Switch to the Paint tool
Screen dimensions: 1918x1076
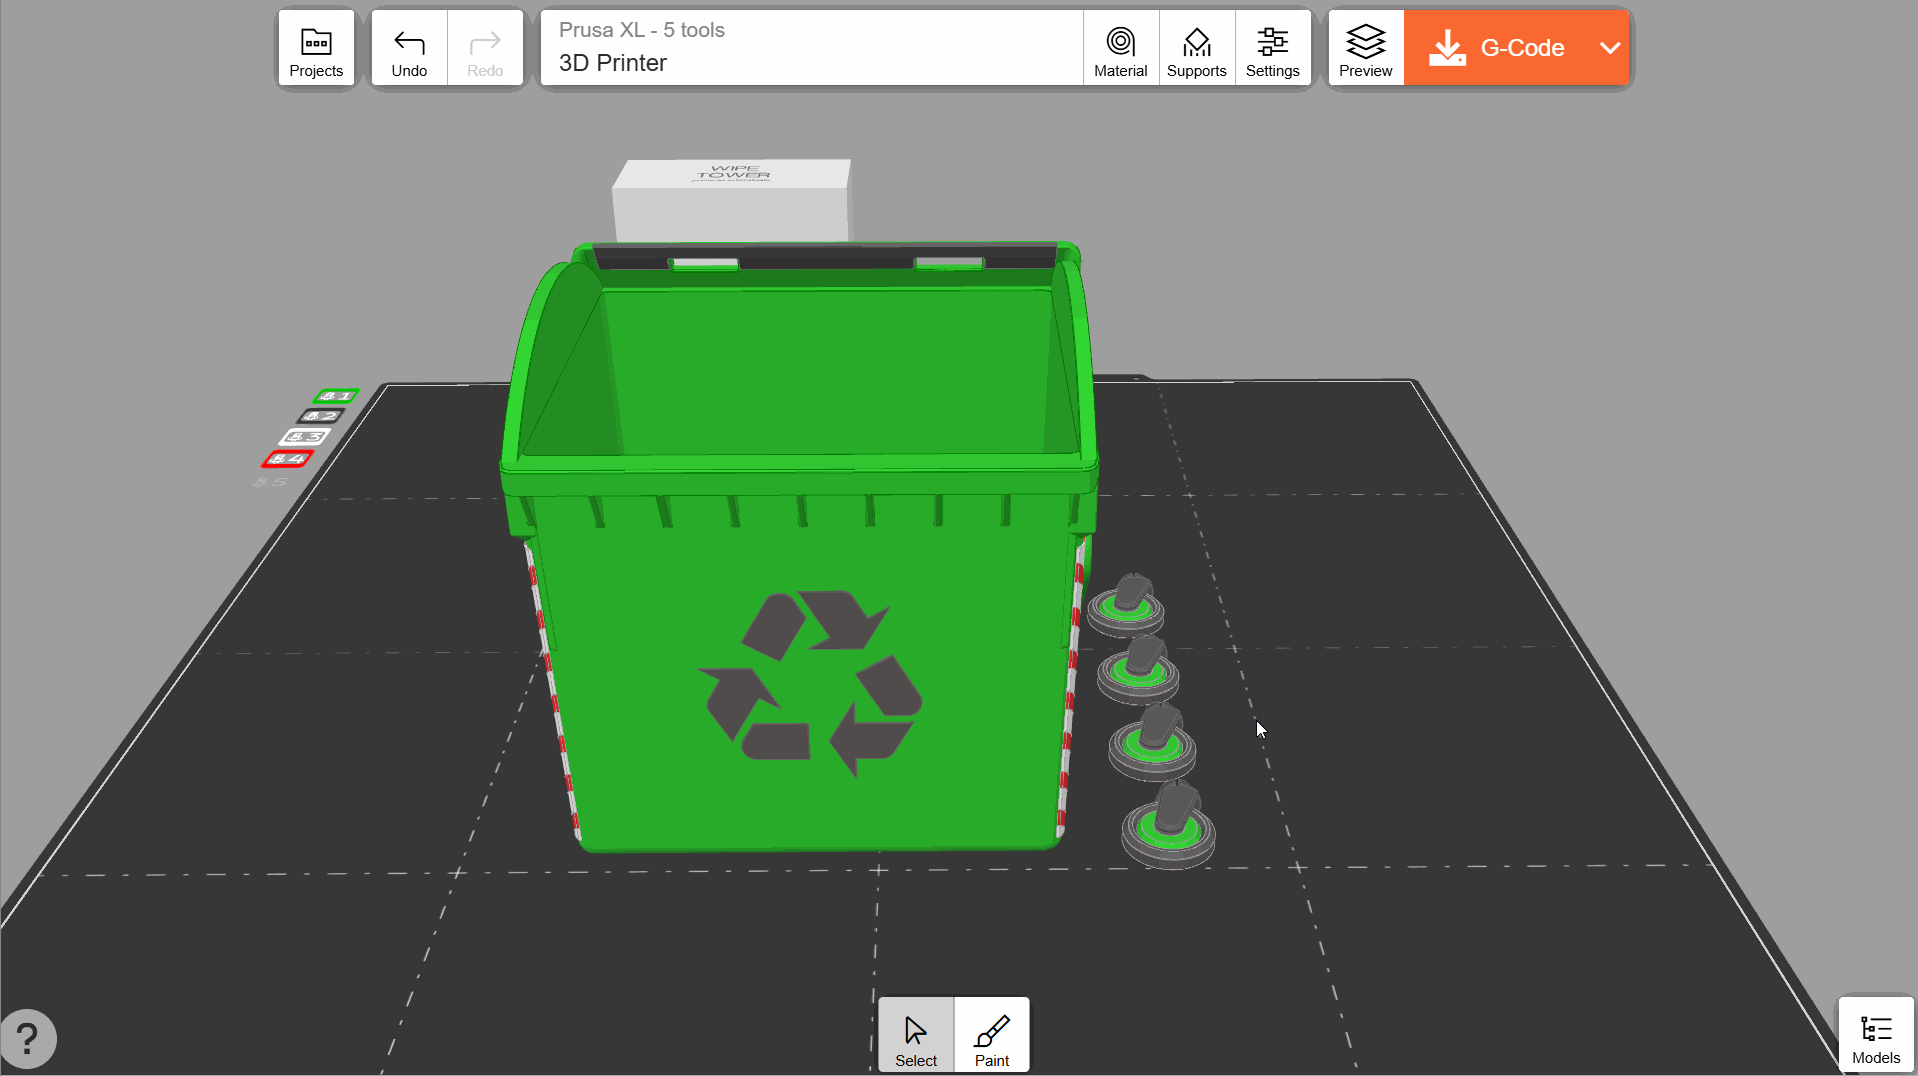click(x=992, y=1036)
